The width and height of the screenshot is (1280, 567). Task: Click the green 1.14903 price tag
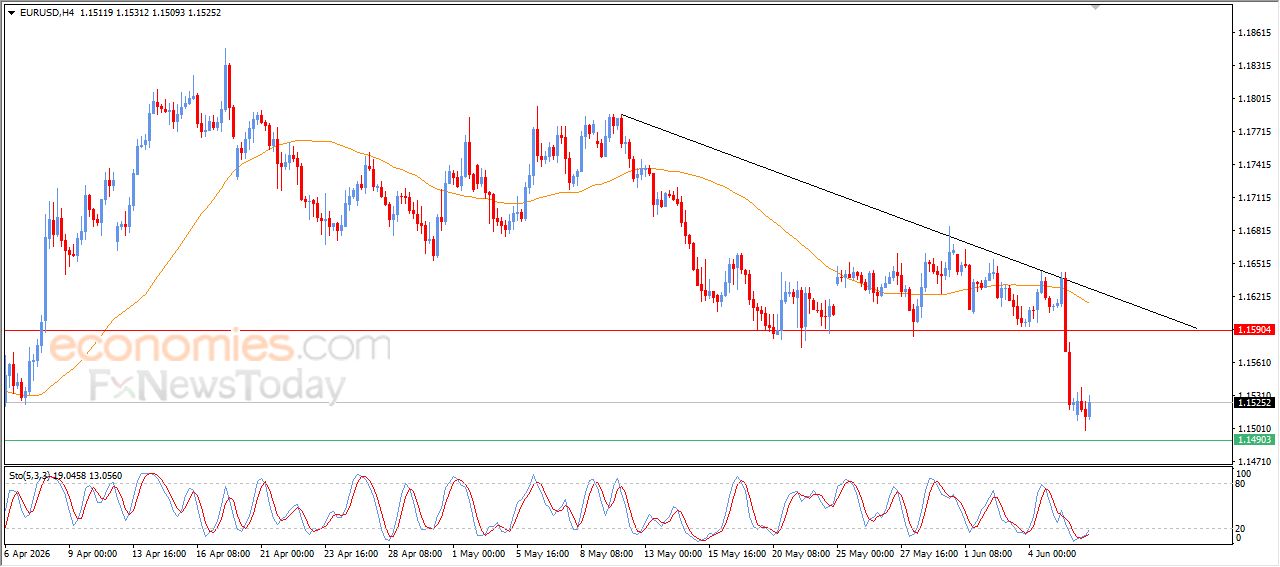1253,440
